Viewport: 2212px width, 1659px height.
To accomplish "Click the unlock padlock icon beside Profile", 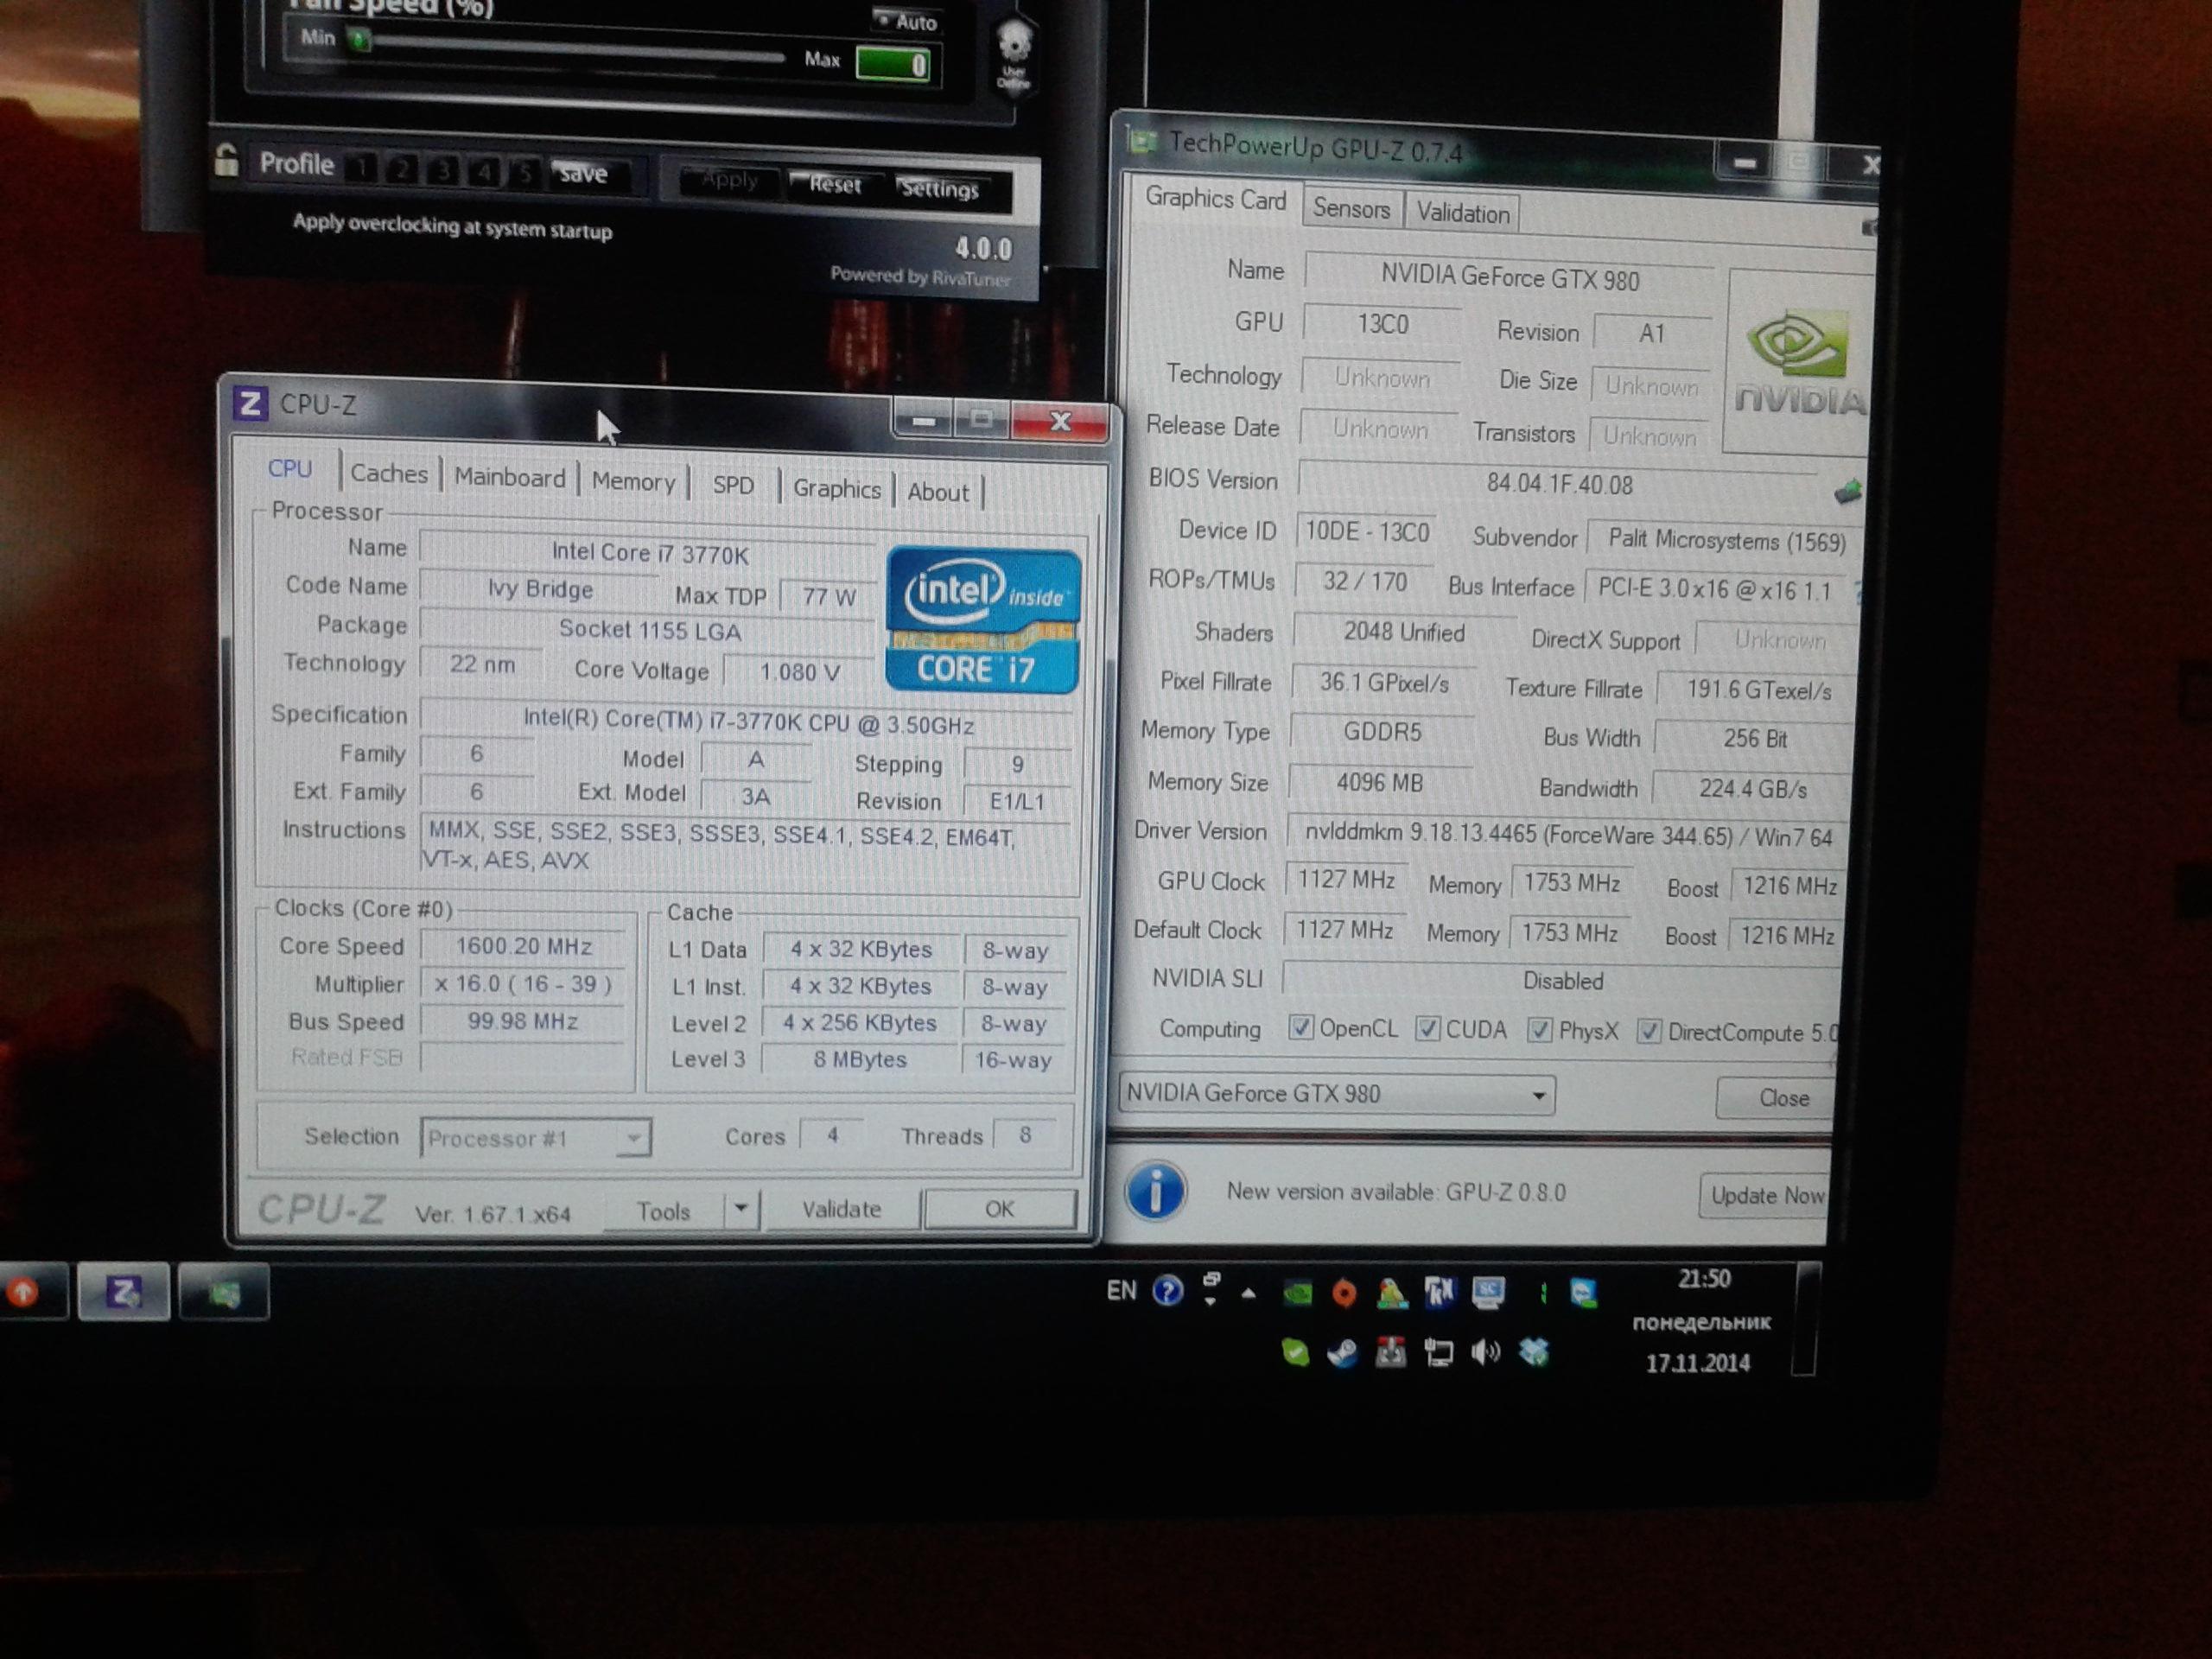I will click(x=226, y=160).
